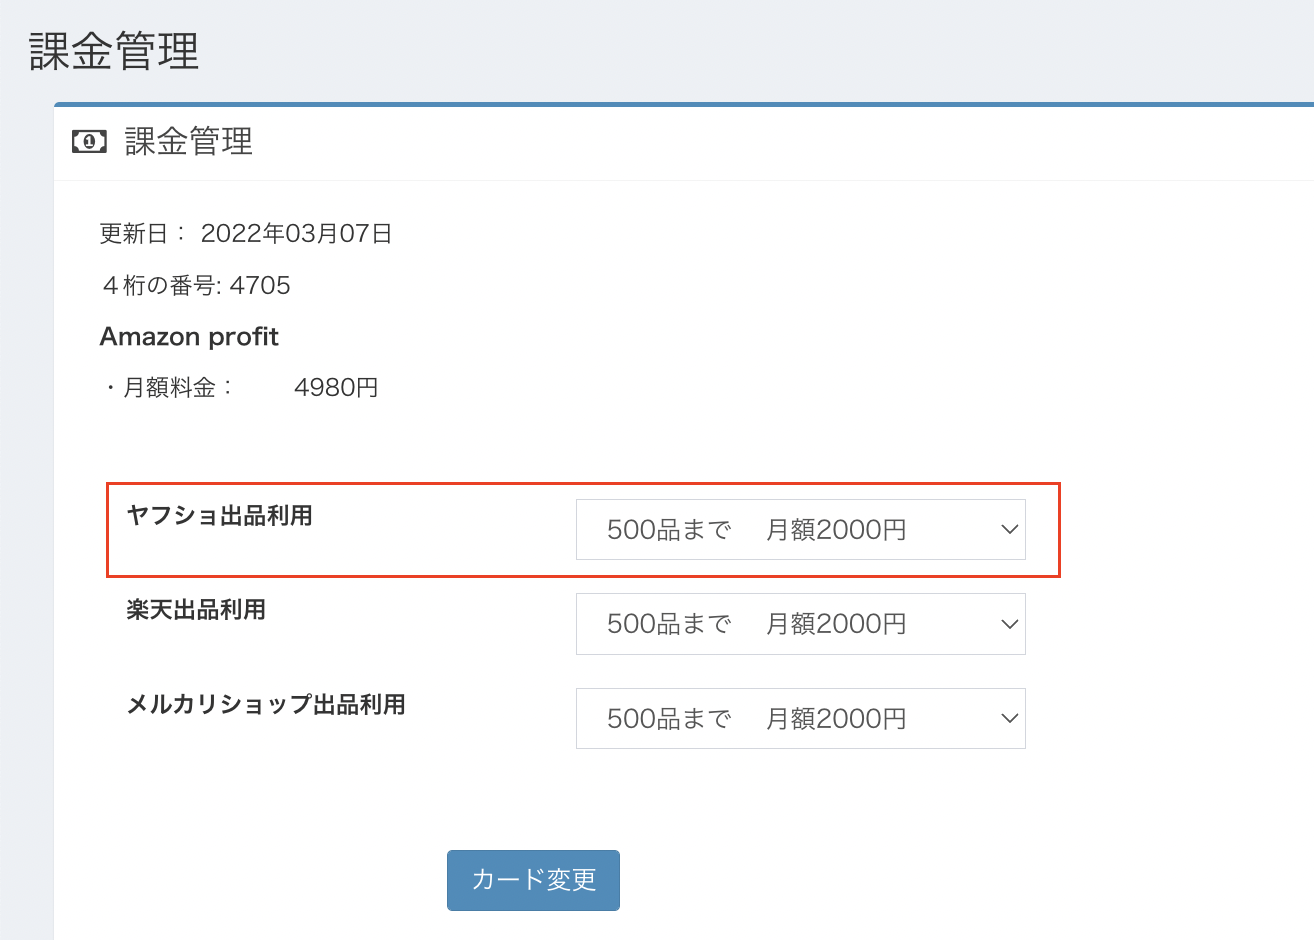Click the ４桁の番号 4705 text

pyautogui.click(x=196, y=286)
